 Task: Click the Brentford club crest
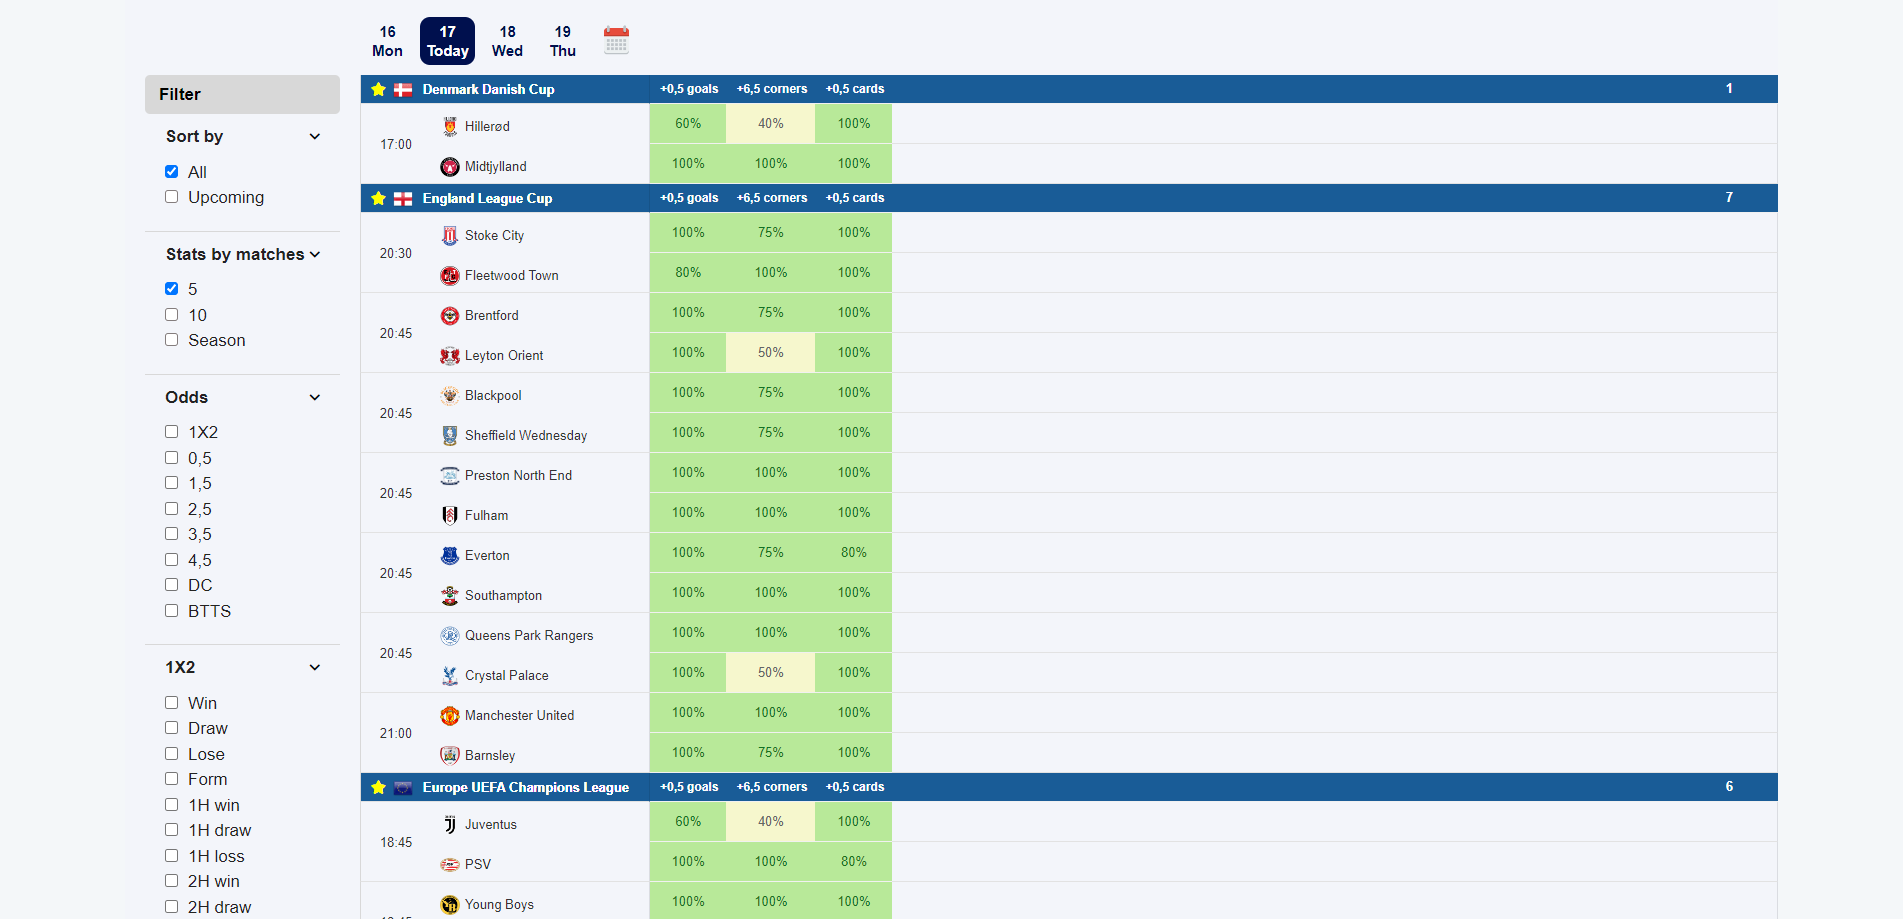[450, 315]
